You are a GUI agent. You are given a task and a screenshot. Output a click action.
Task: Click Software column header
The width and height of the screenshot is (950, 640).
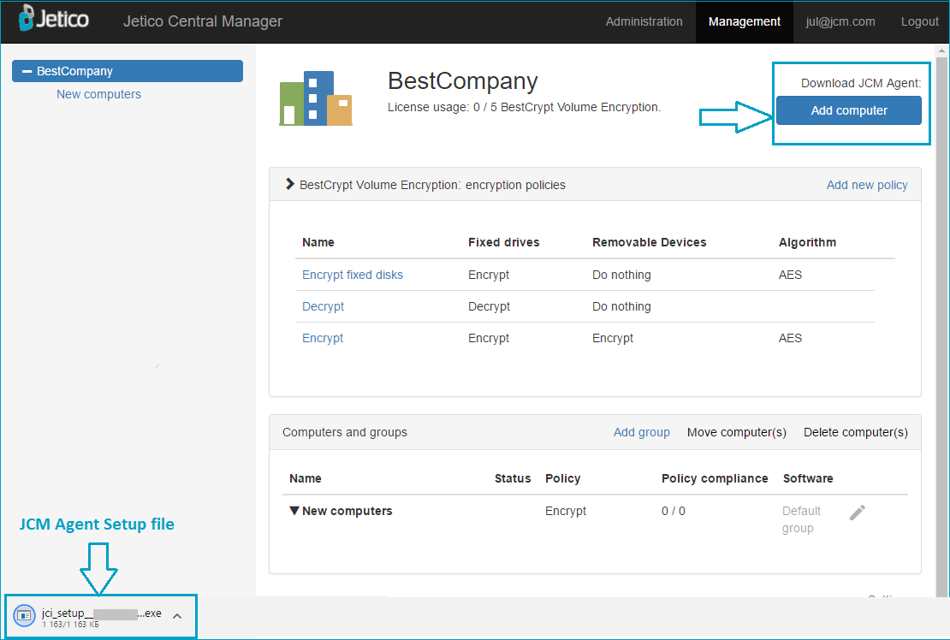(808, 479)
